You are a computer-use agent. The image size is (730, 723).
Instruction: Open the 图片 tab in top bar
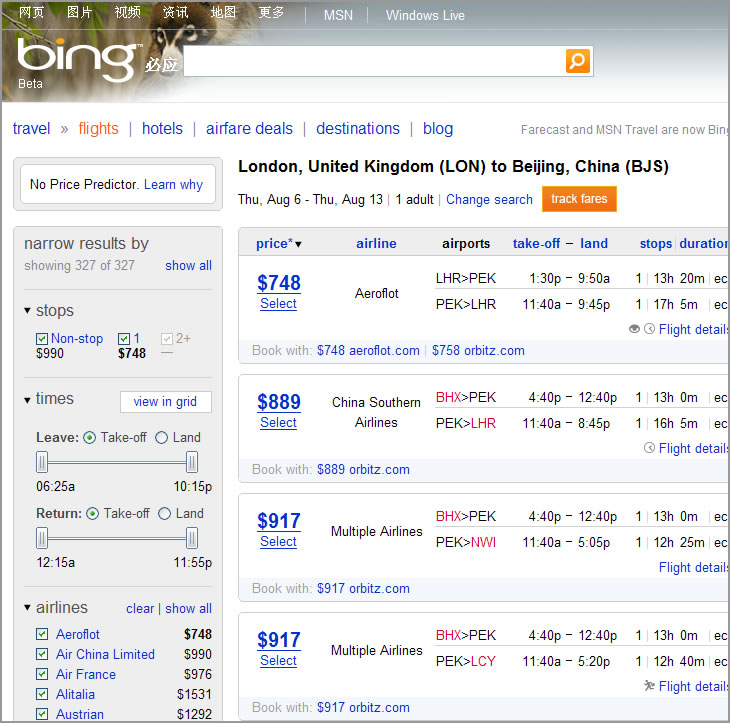point(79,12)
